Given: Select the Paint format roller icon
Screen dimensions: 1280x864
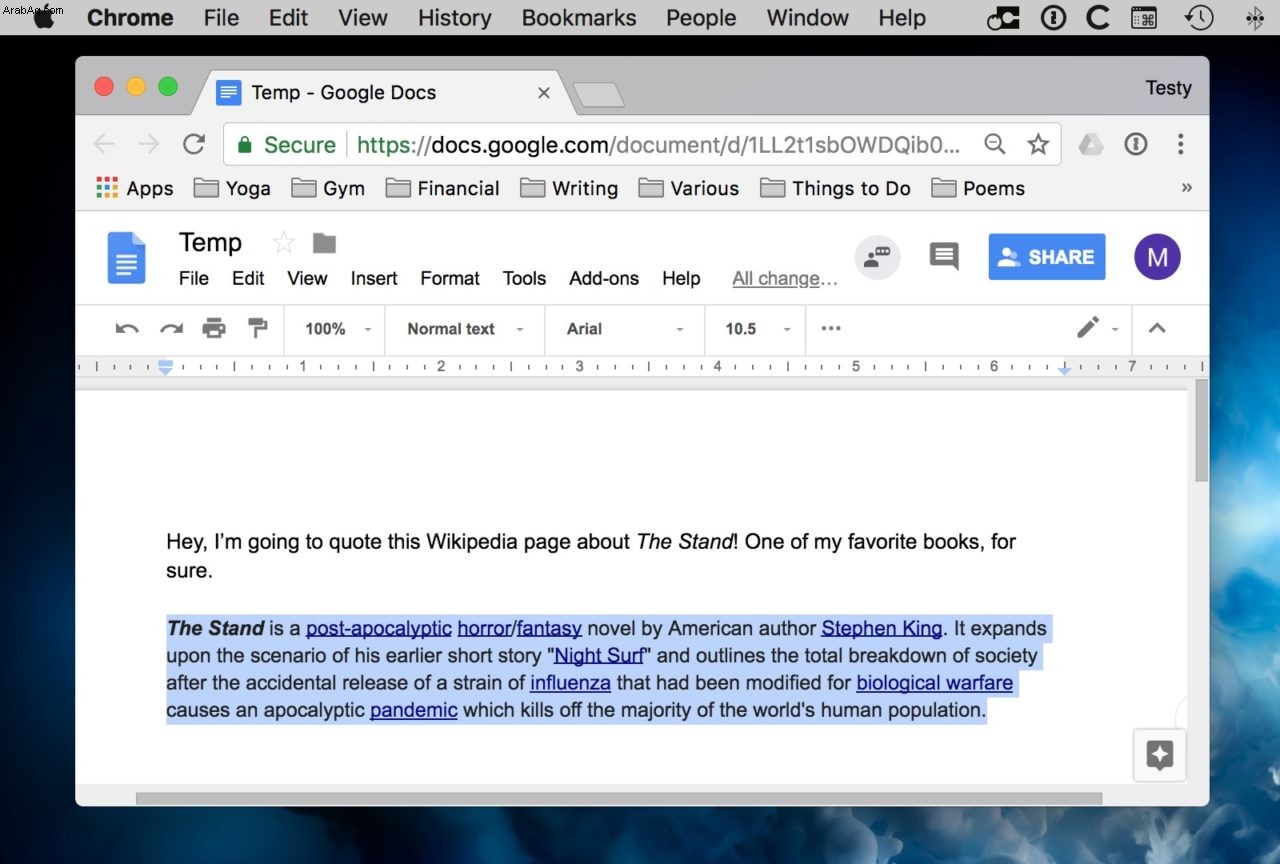Looking at the screenshot, I should 258,328.
